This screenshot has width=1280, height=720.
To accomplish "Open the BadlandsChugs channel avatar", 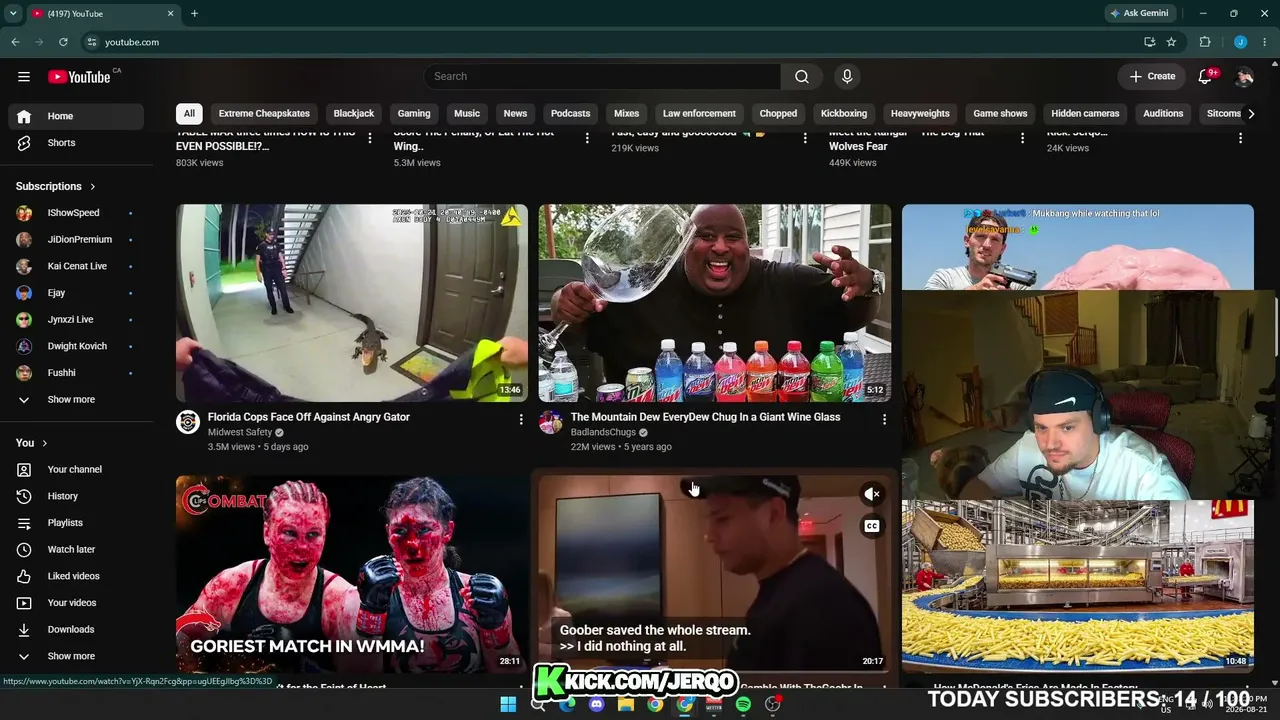I will point(551,422).
